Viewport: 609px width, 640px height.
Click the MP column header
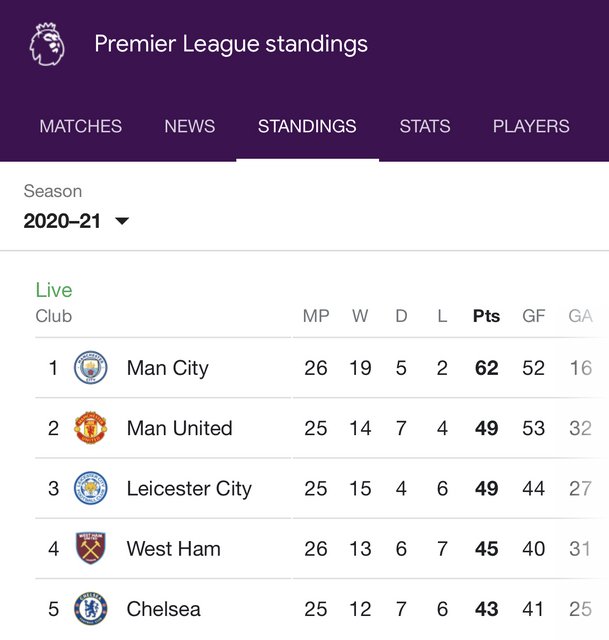pos(316,316)
